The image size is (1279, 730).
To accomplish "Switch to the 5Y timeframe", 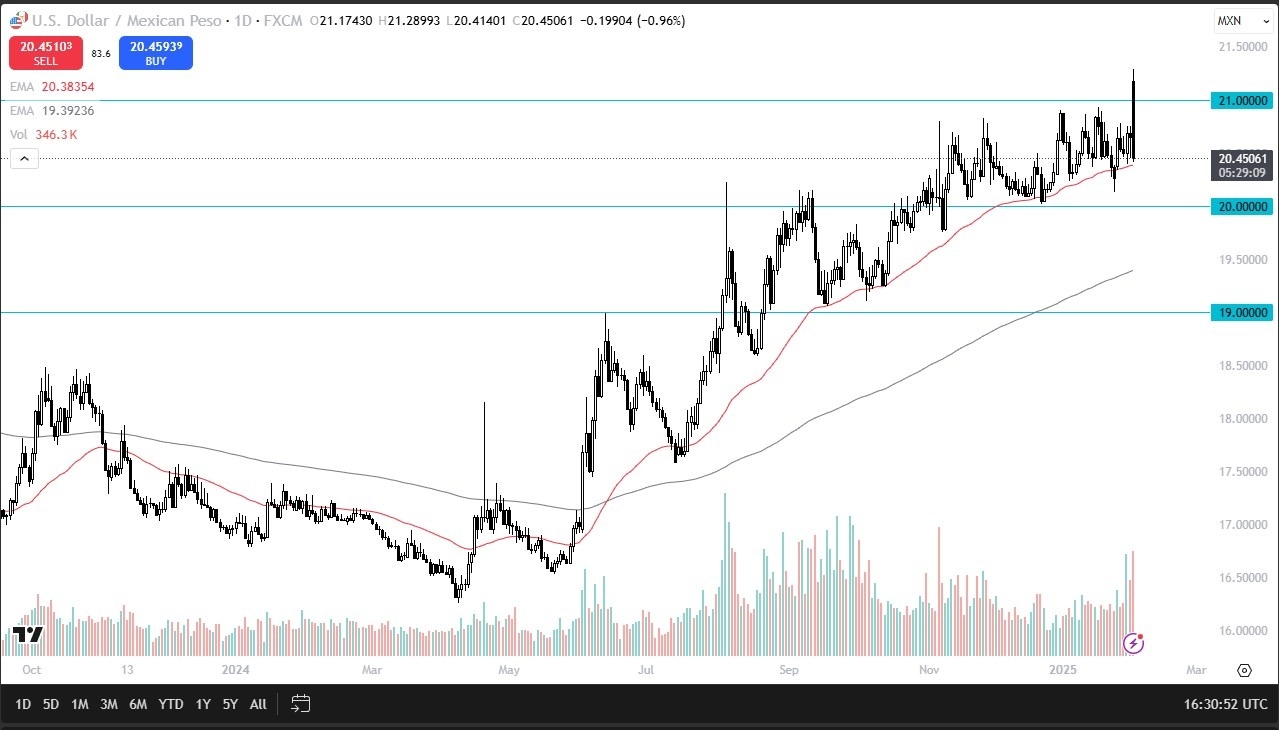I will click(x=230, y=704).
